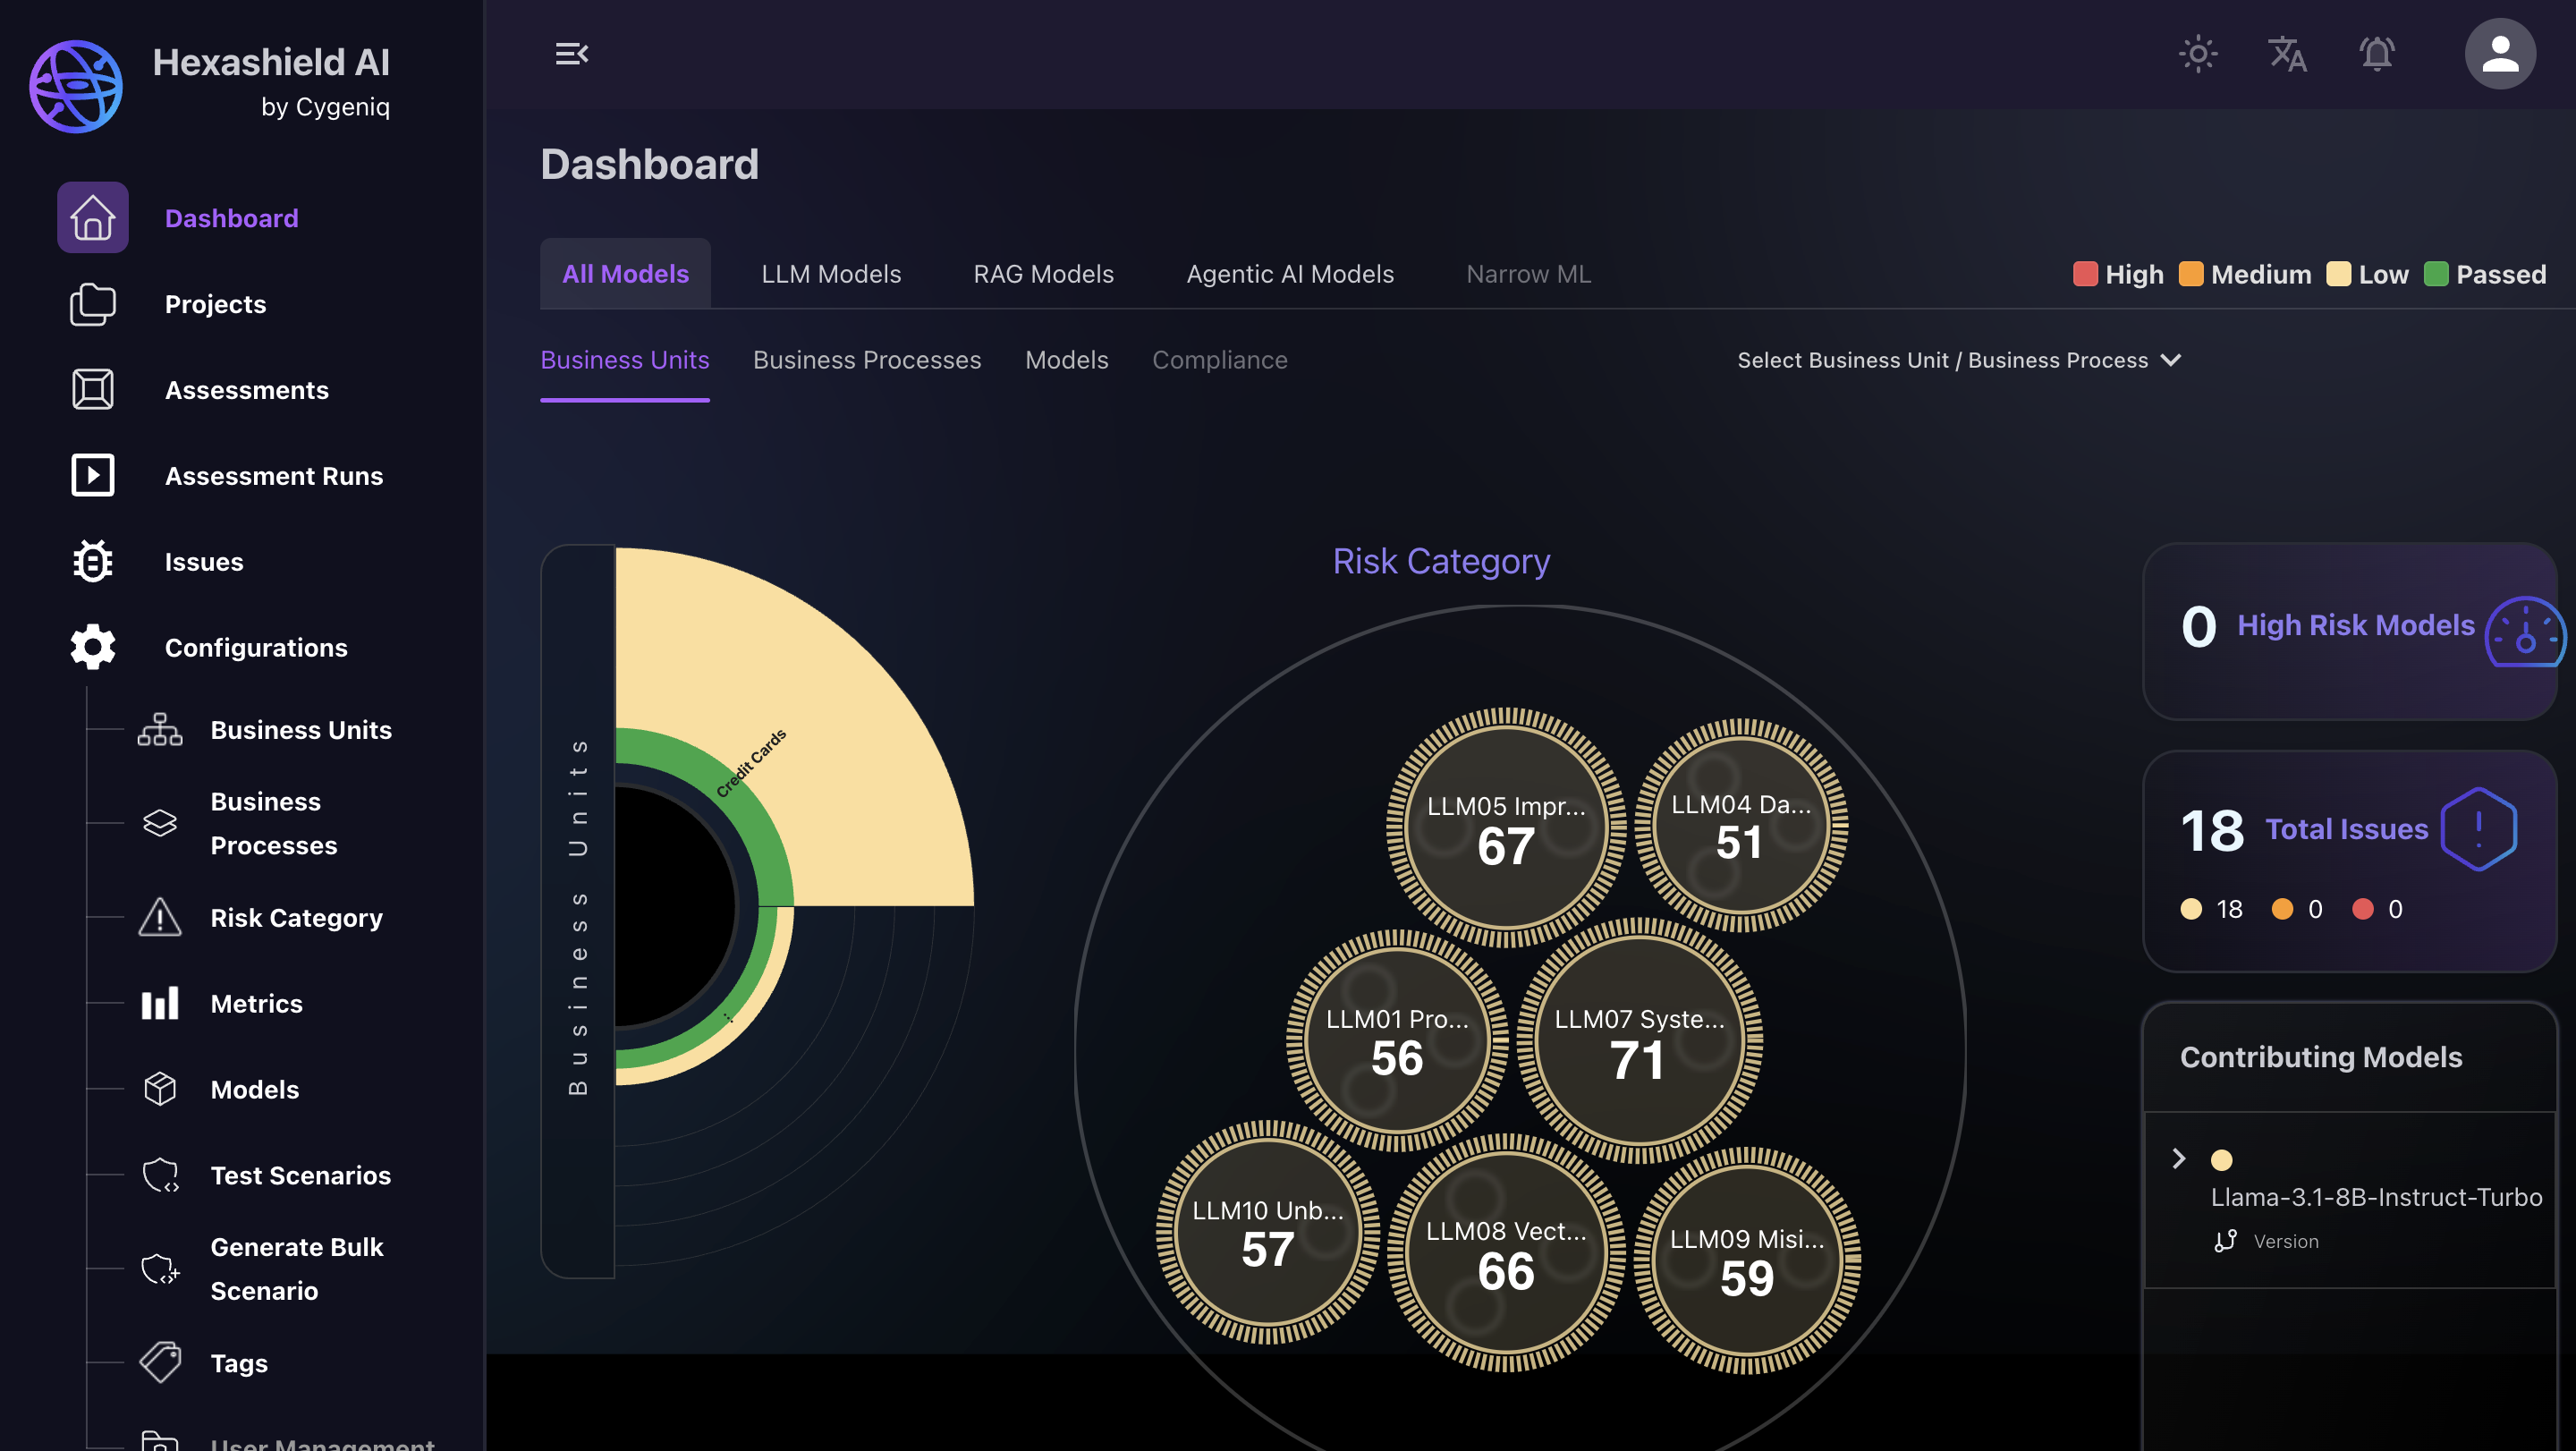
Task: Toggle the light/dark theme sun icon
Action: coord(2197,54)
